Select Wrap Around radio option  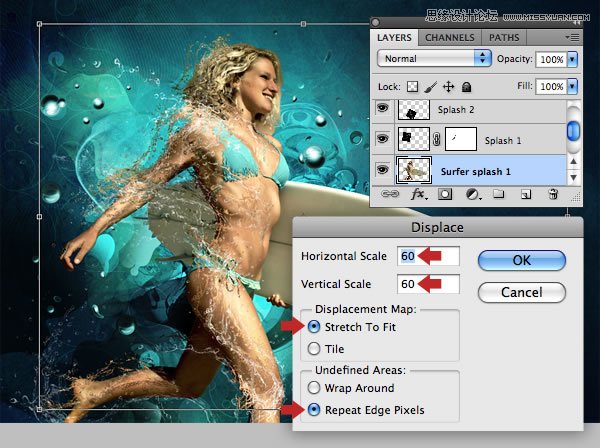pos(314,388)
